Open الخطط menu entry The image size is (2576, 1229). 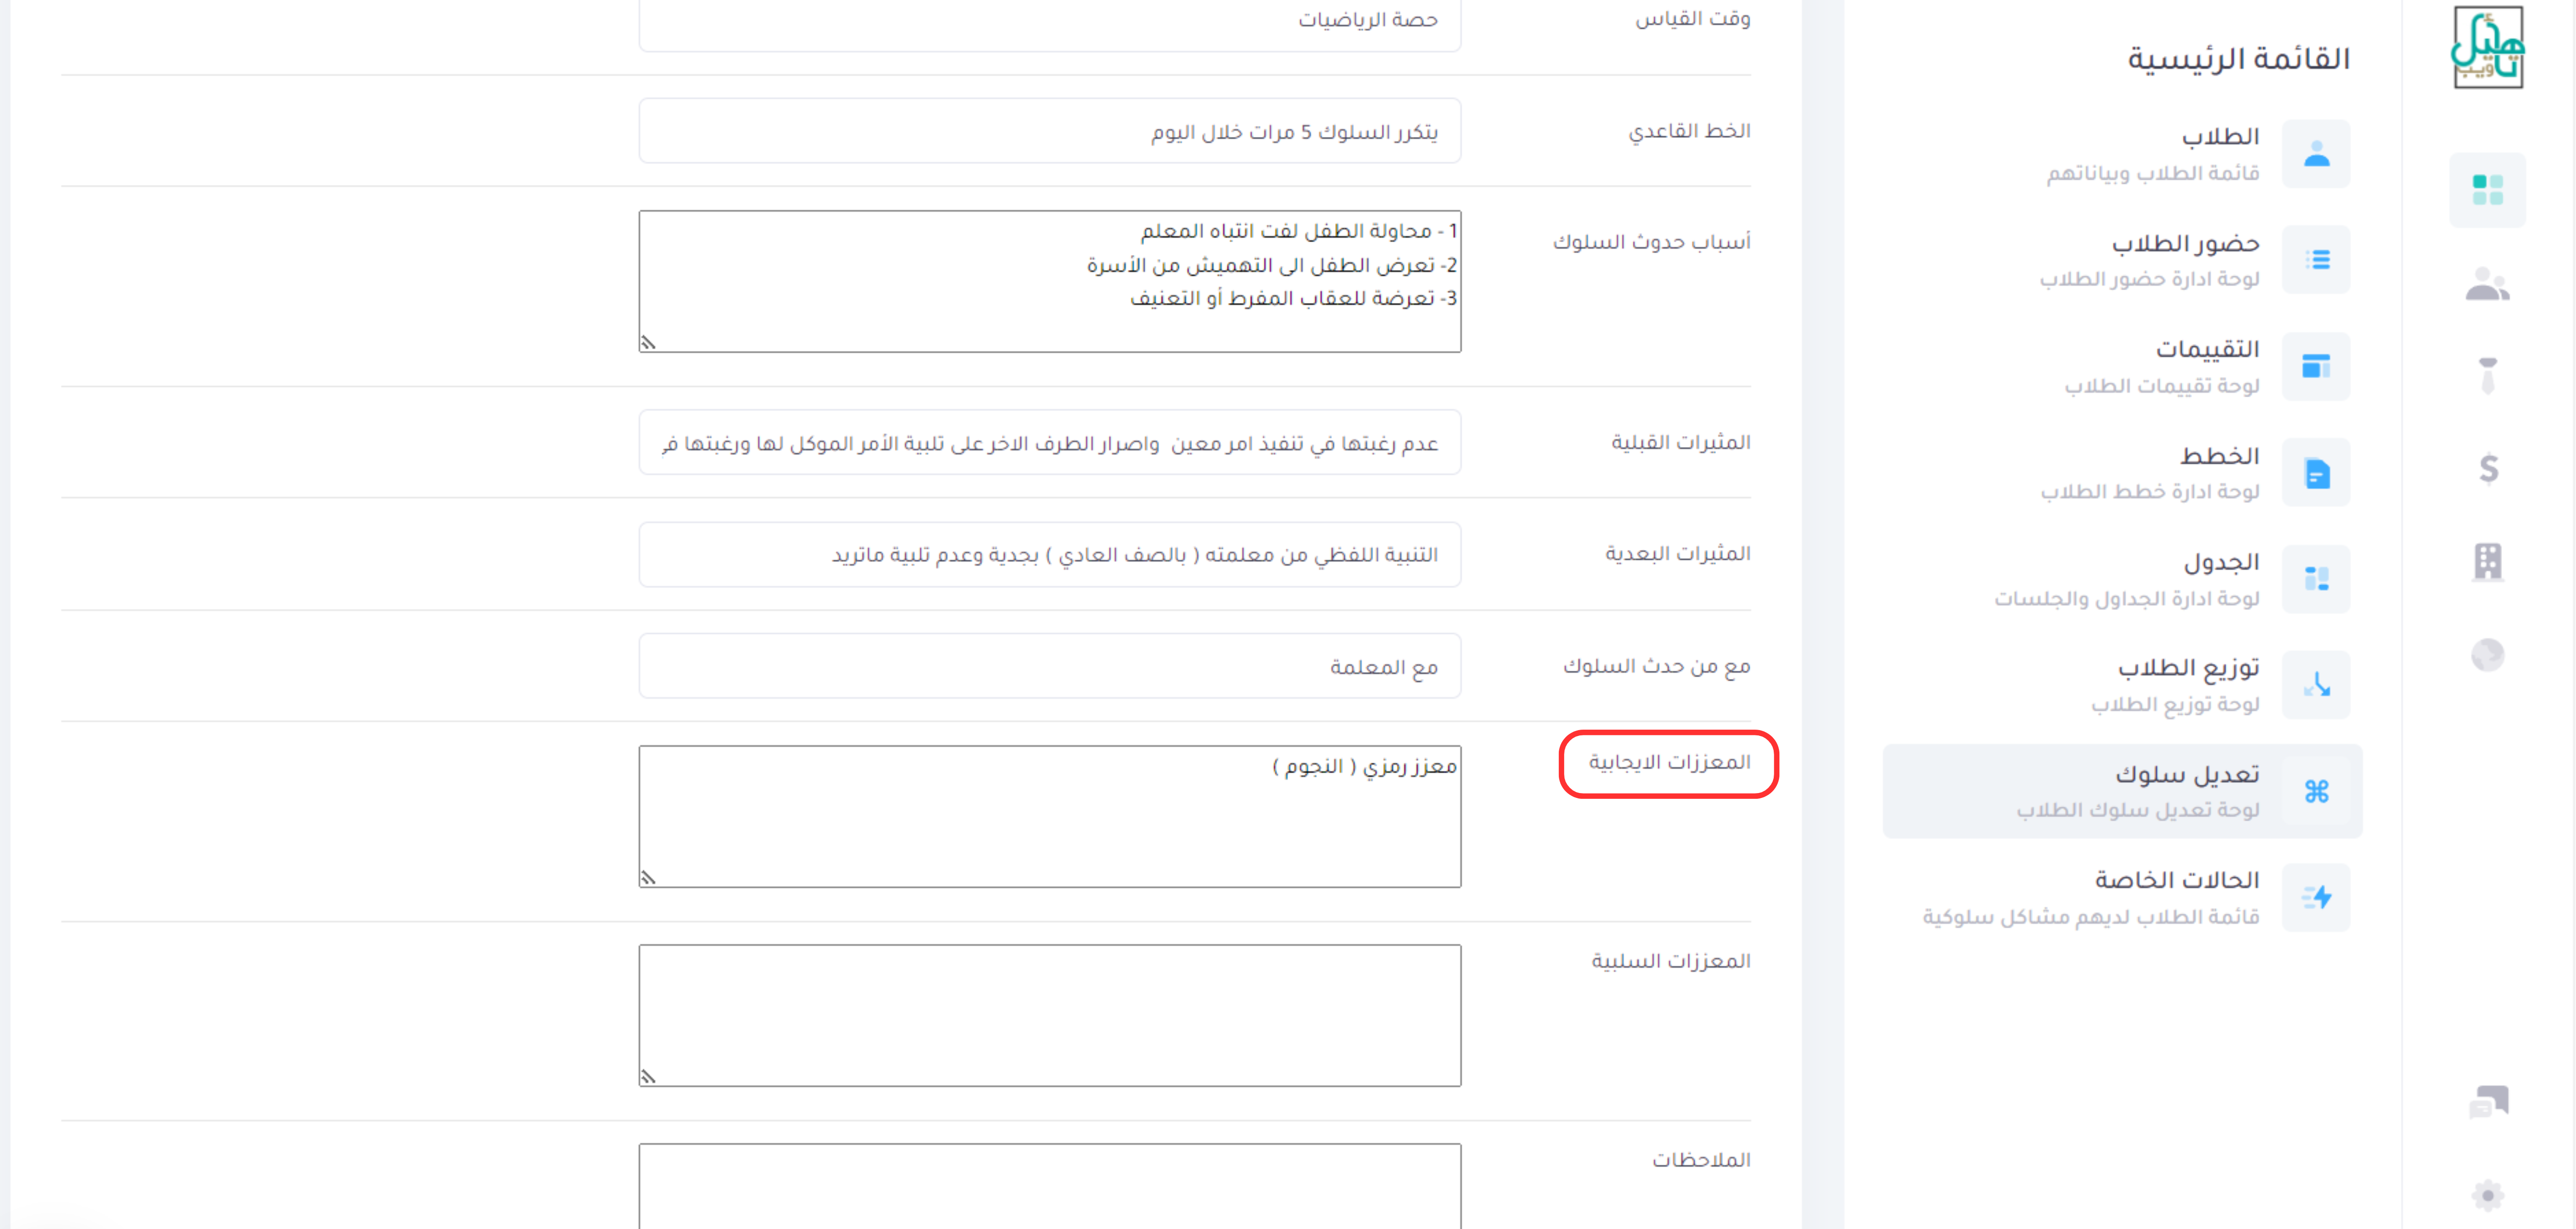(x=2123, y=473)
